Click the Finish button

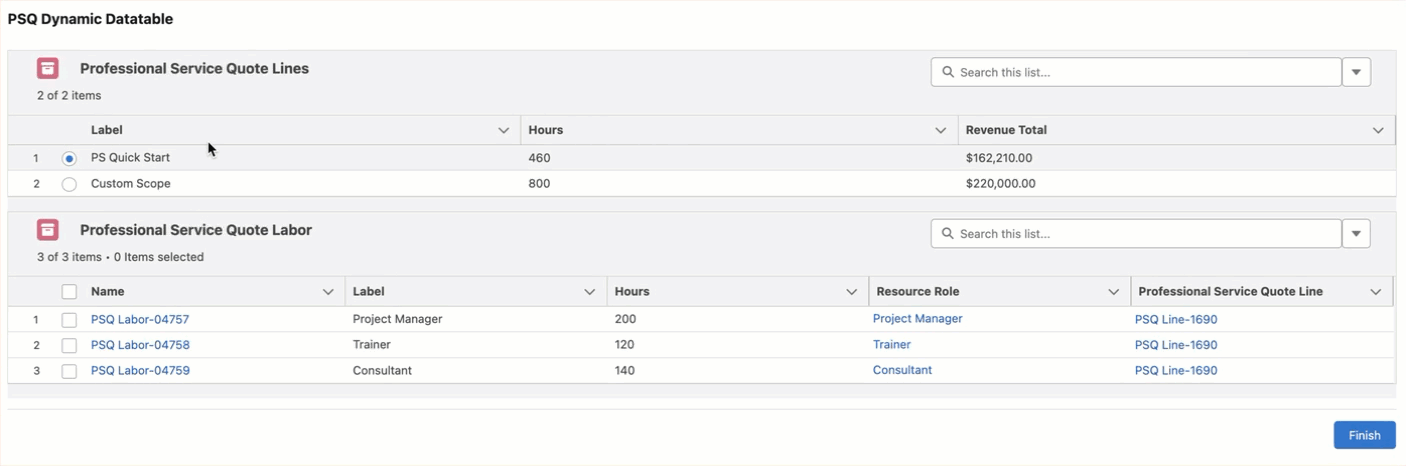click(1364, 435)
